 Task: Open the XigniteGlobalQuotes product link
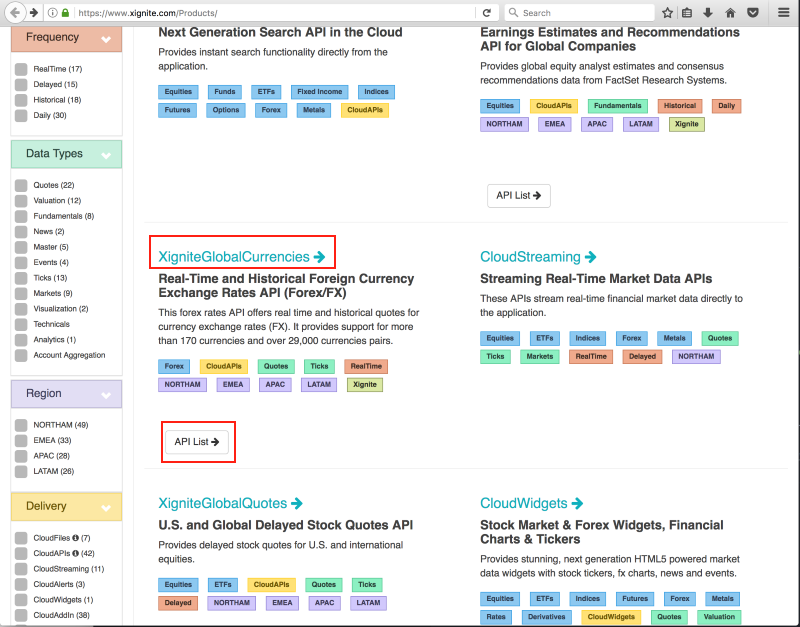230,503
